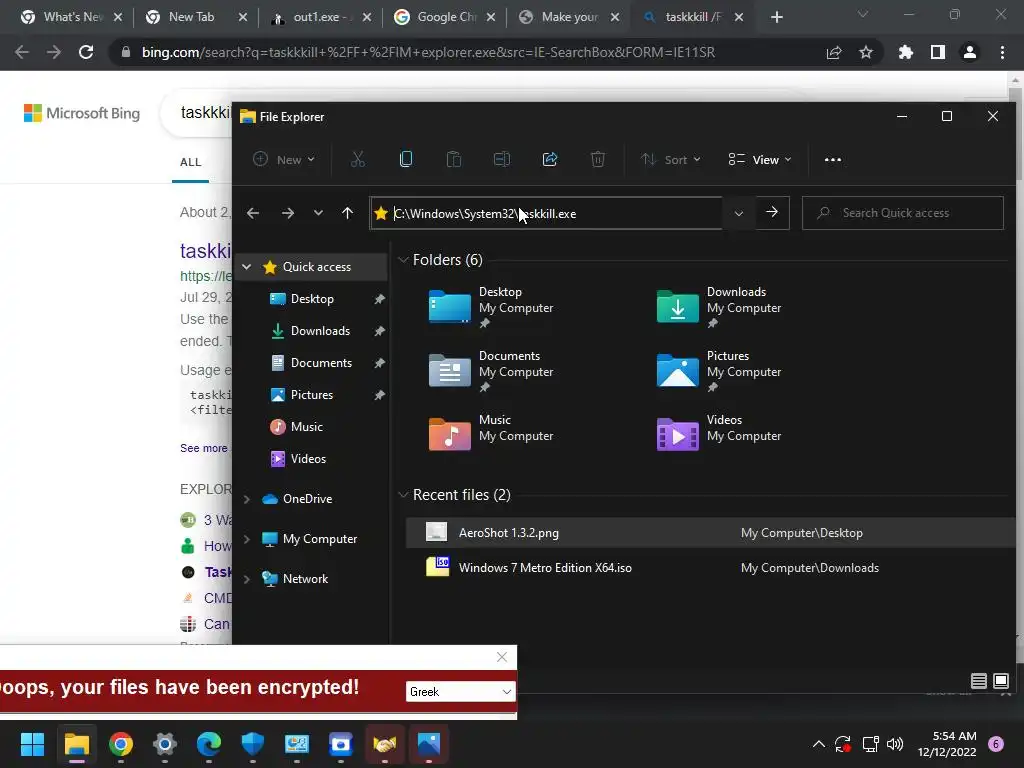Switch to the Make your Chrome tab
Image resolution: width=1024 pixels, height=768 pixels.
[568, 17]
